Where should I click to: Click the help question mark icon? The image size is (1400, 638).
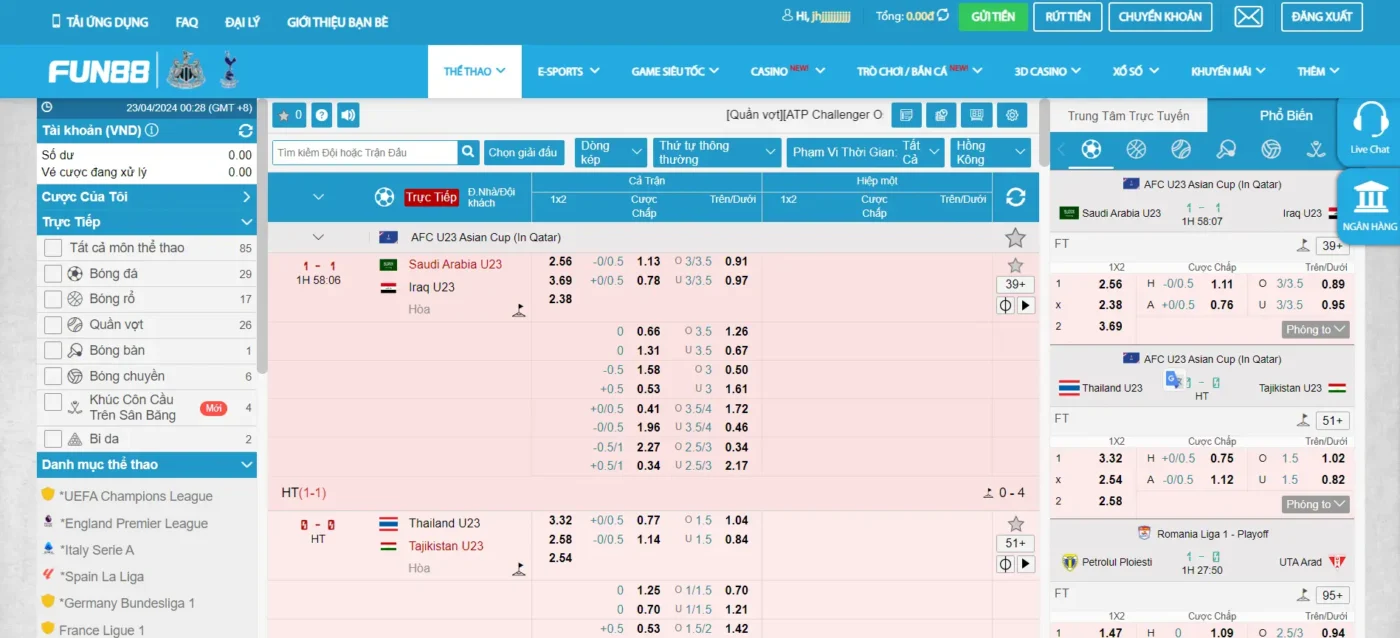pyautogui.click(x=321, y=115)
